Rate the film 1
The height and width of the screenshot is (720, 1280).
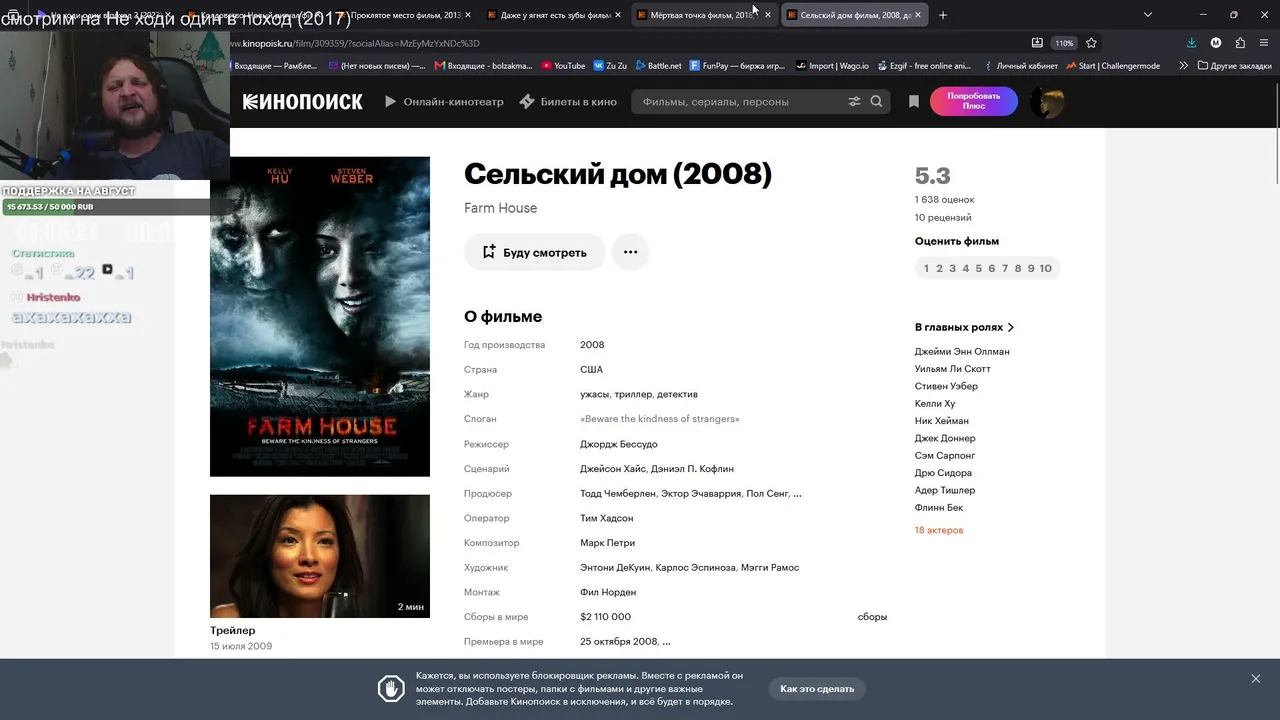[926, 268]
